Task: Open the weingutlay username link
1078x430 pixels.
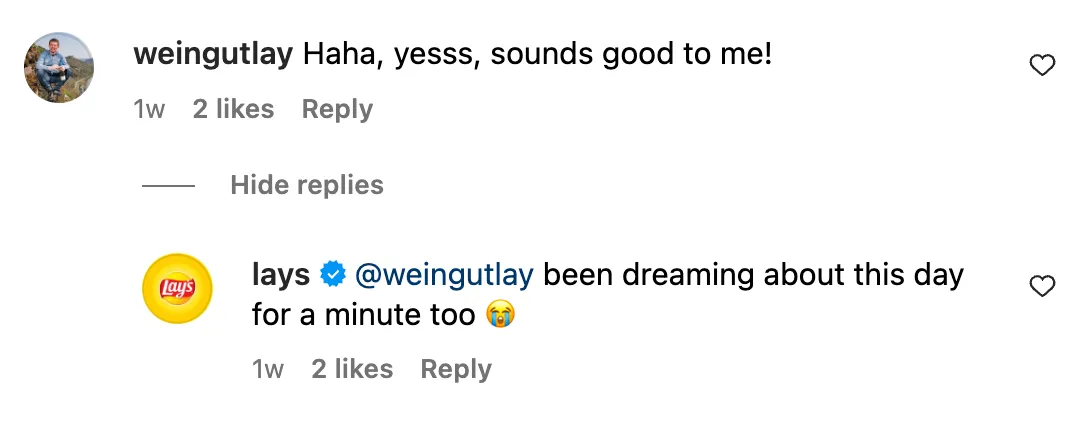Action: [x=212, y=54]
